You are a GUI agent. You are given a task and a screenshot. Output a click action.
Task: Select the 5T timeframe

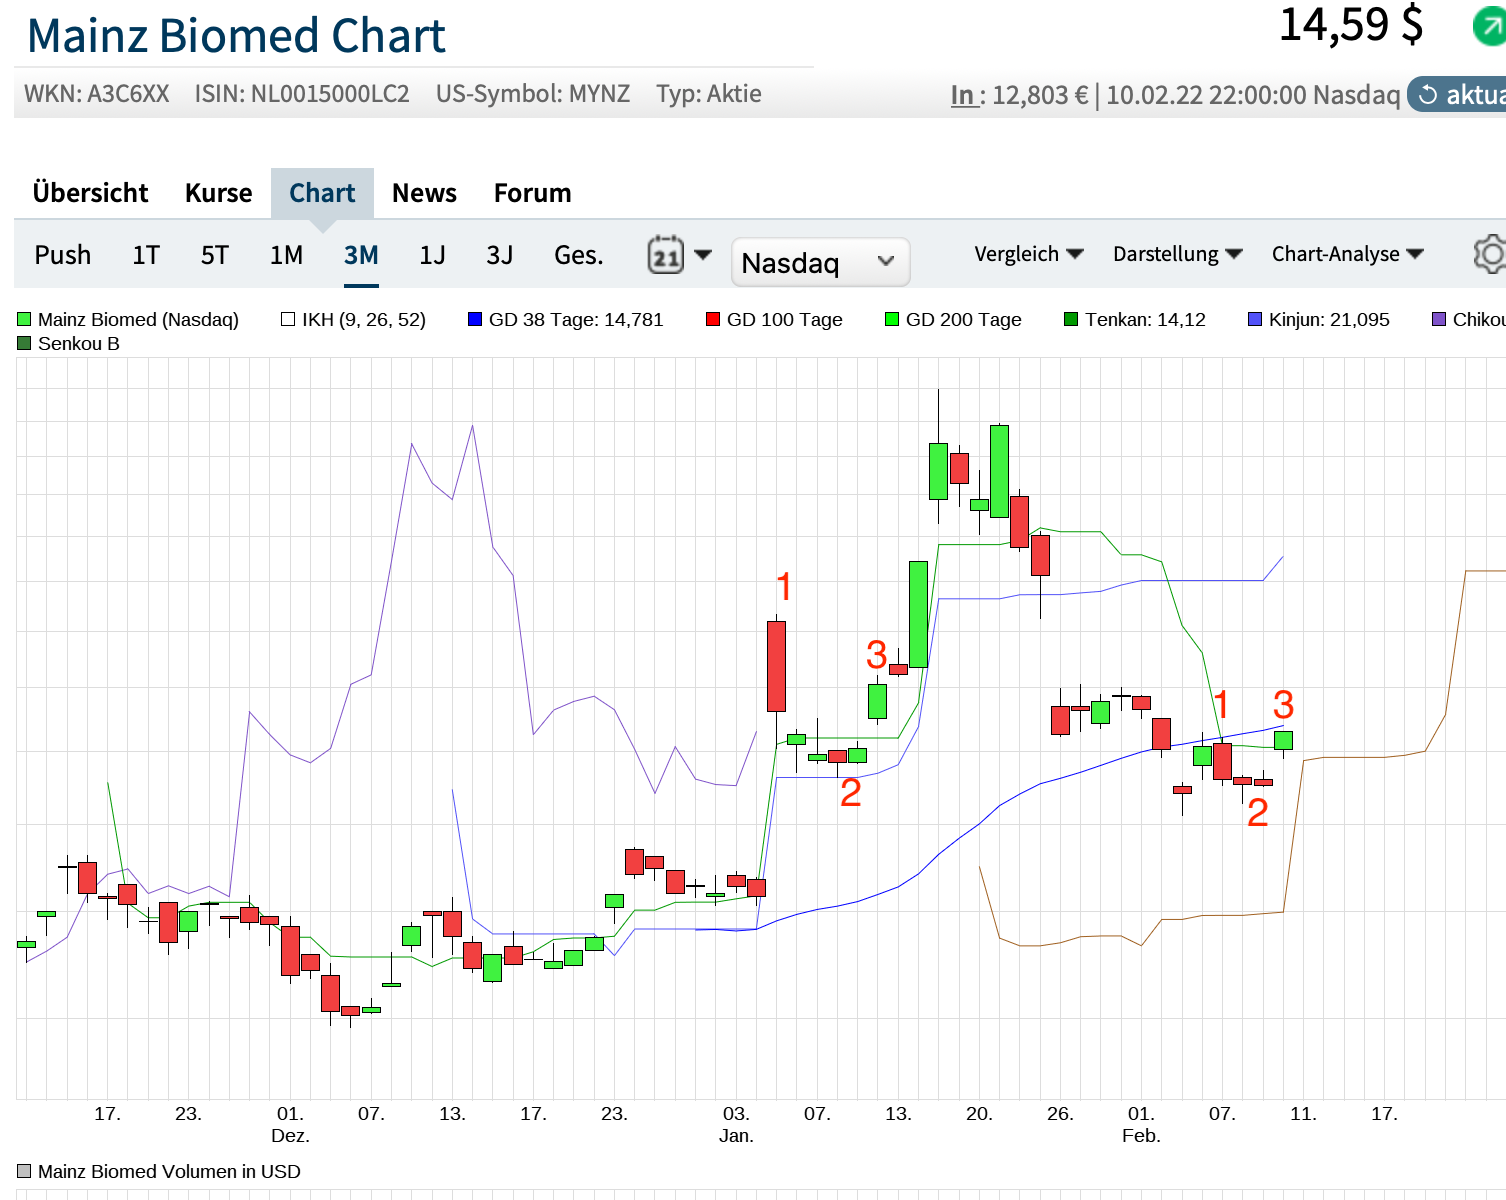tap(215, 255)
